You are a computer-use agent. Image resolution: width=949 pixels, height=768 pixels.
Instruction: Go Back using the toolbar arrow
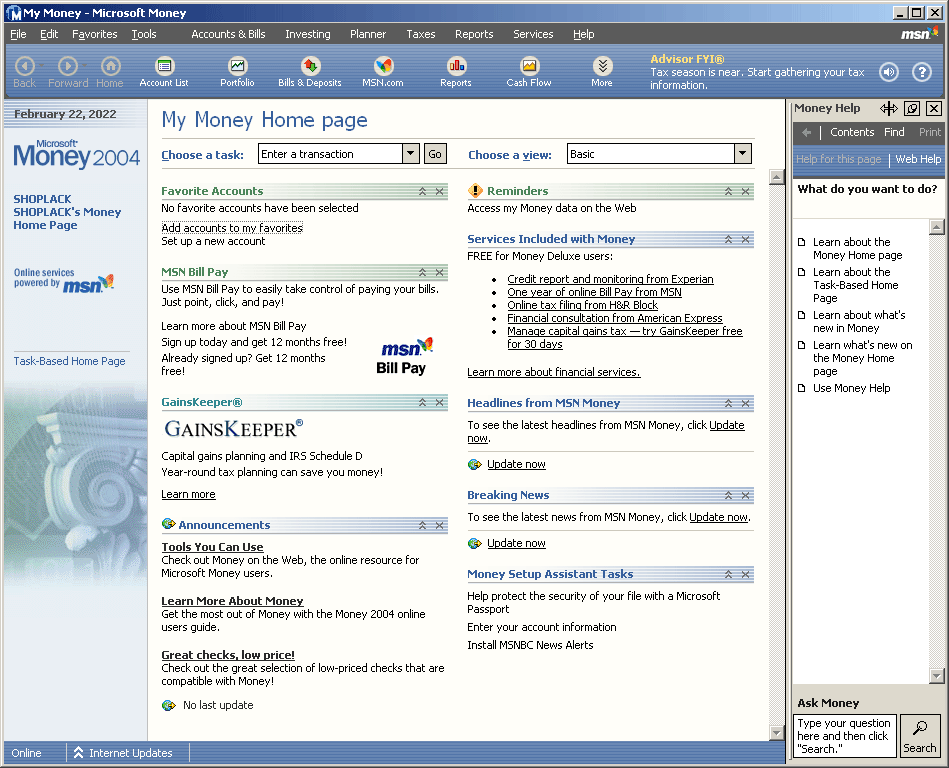click(25, 71)
